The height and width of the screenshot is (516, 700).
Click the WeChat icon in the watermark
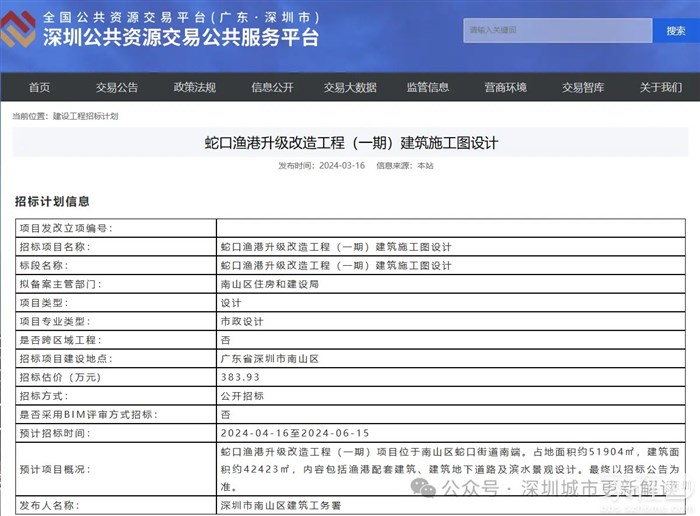pos(427,488)
